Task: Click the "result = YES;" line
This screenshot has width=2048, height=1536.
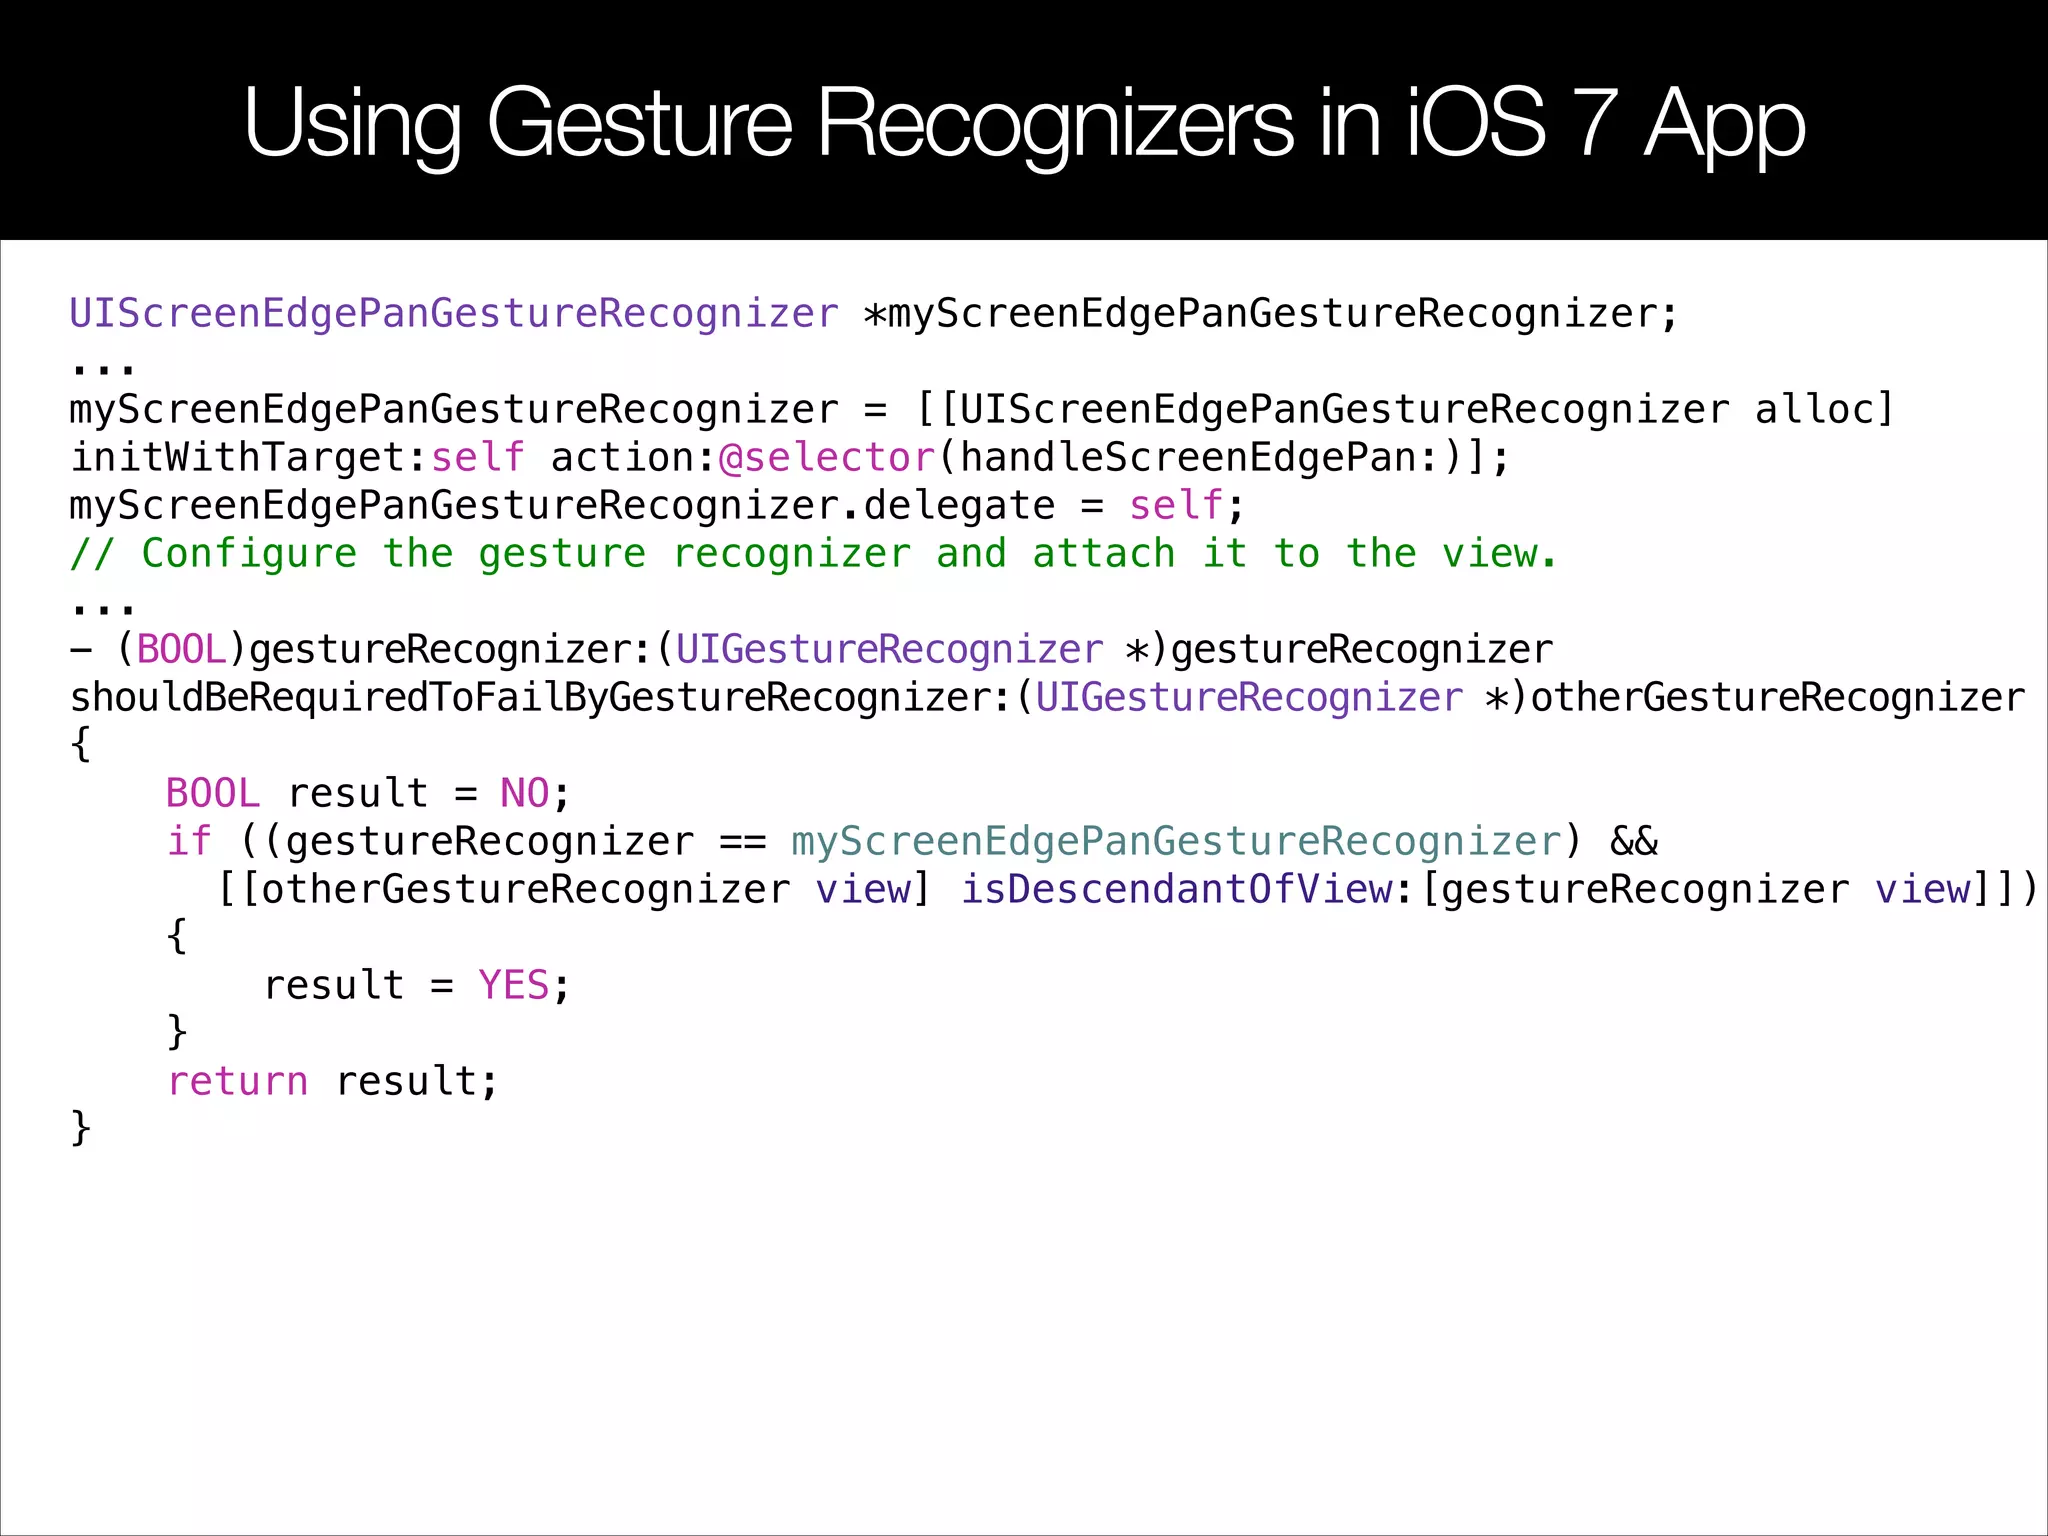Action: pos(416,986)
